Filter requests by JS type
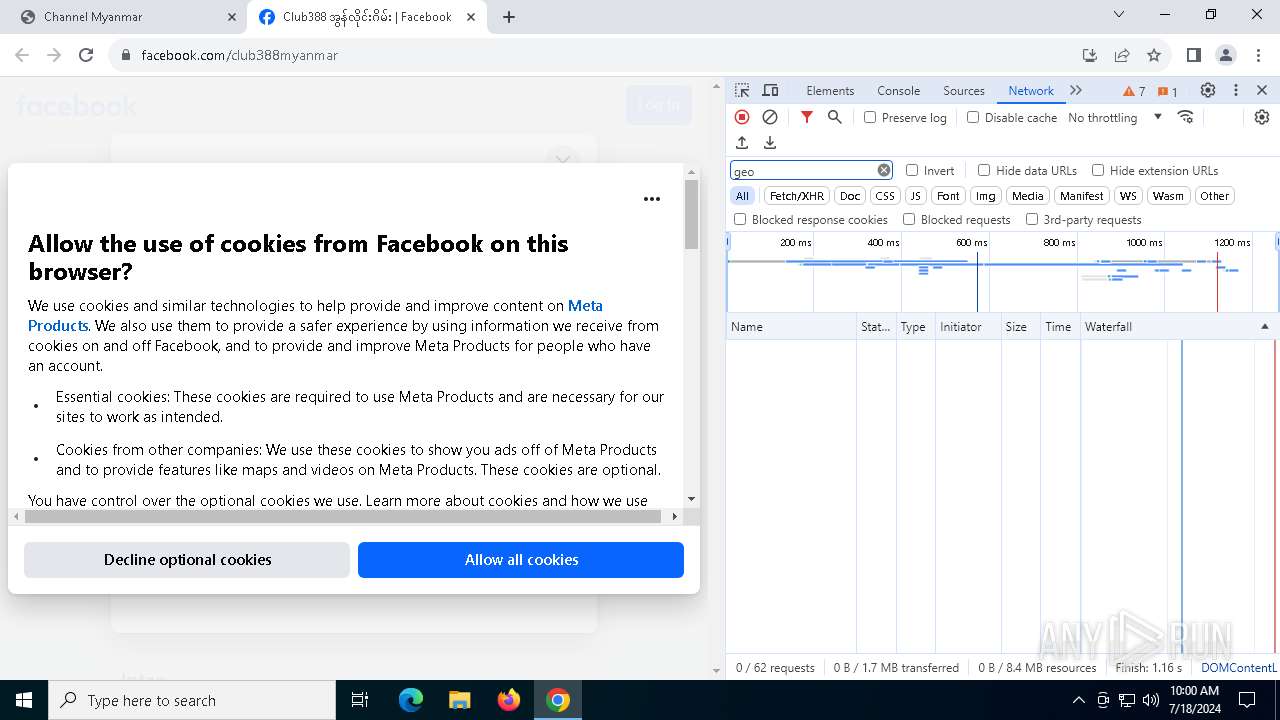 (x=916, y=196)
